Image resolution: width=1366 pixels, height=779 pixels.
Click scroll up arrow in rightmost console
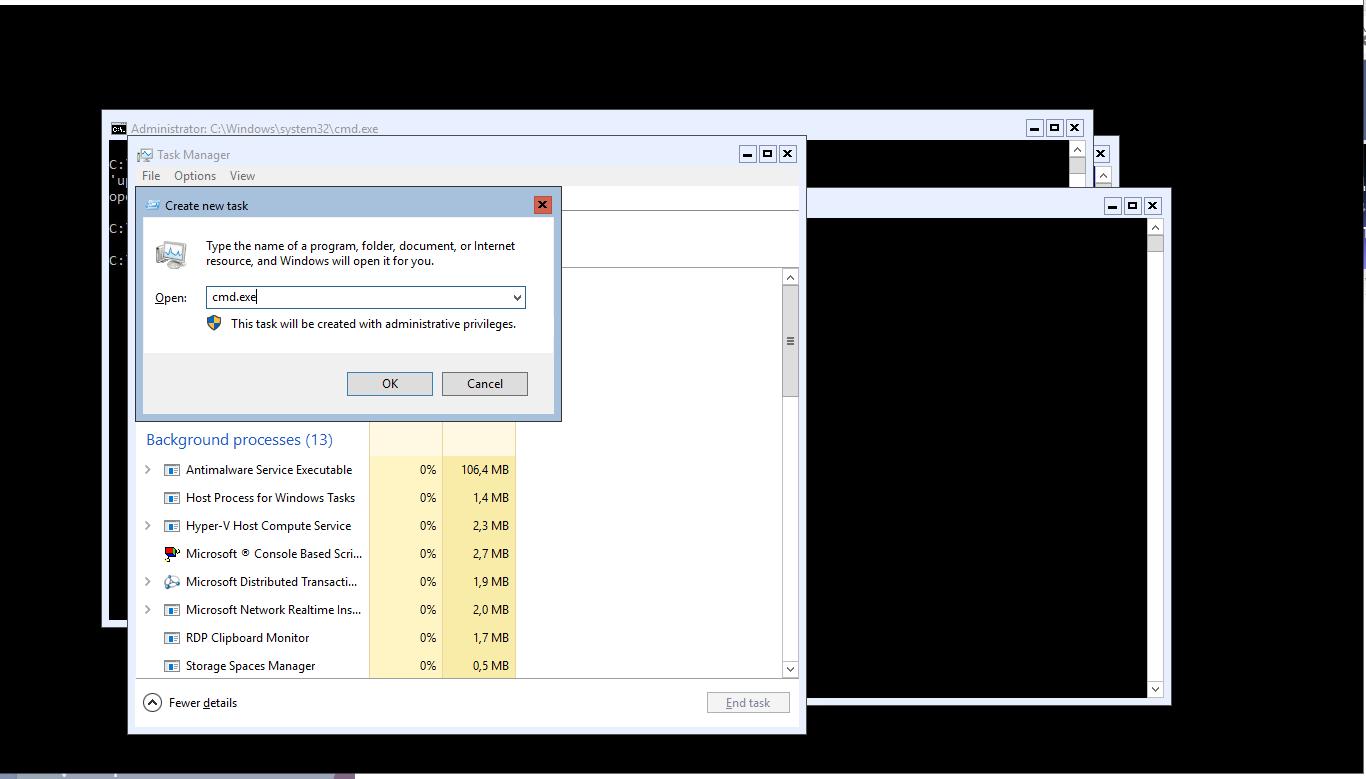1155,228
